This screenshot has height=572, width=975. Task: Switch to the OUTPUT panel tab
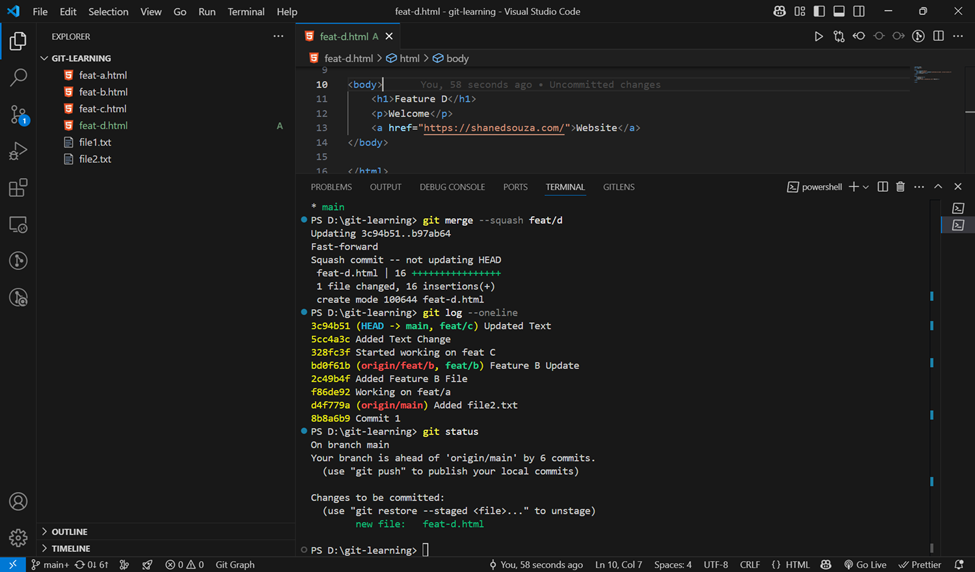pyautogui.click(x=386, y=187)
